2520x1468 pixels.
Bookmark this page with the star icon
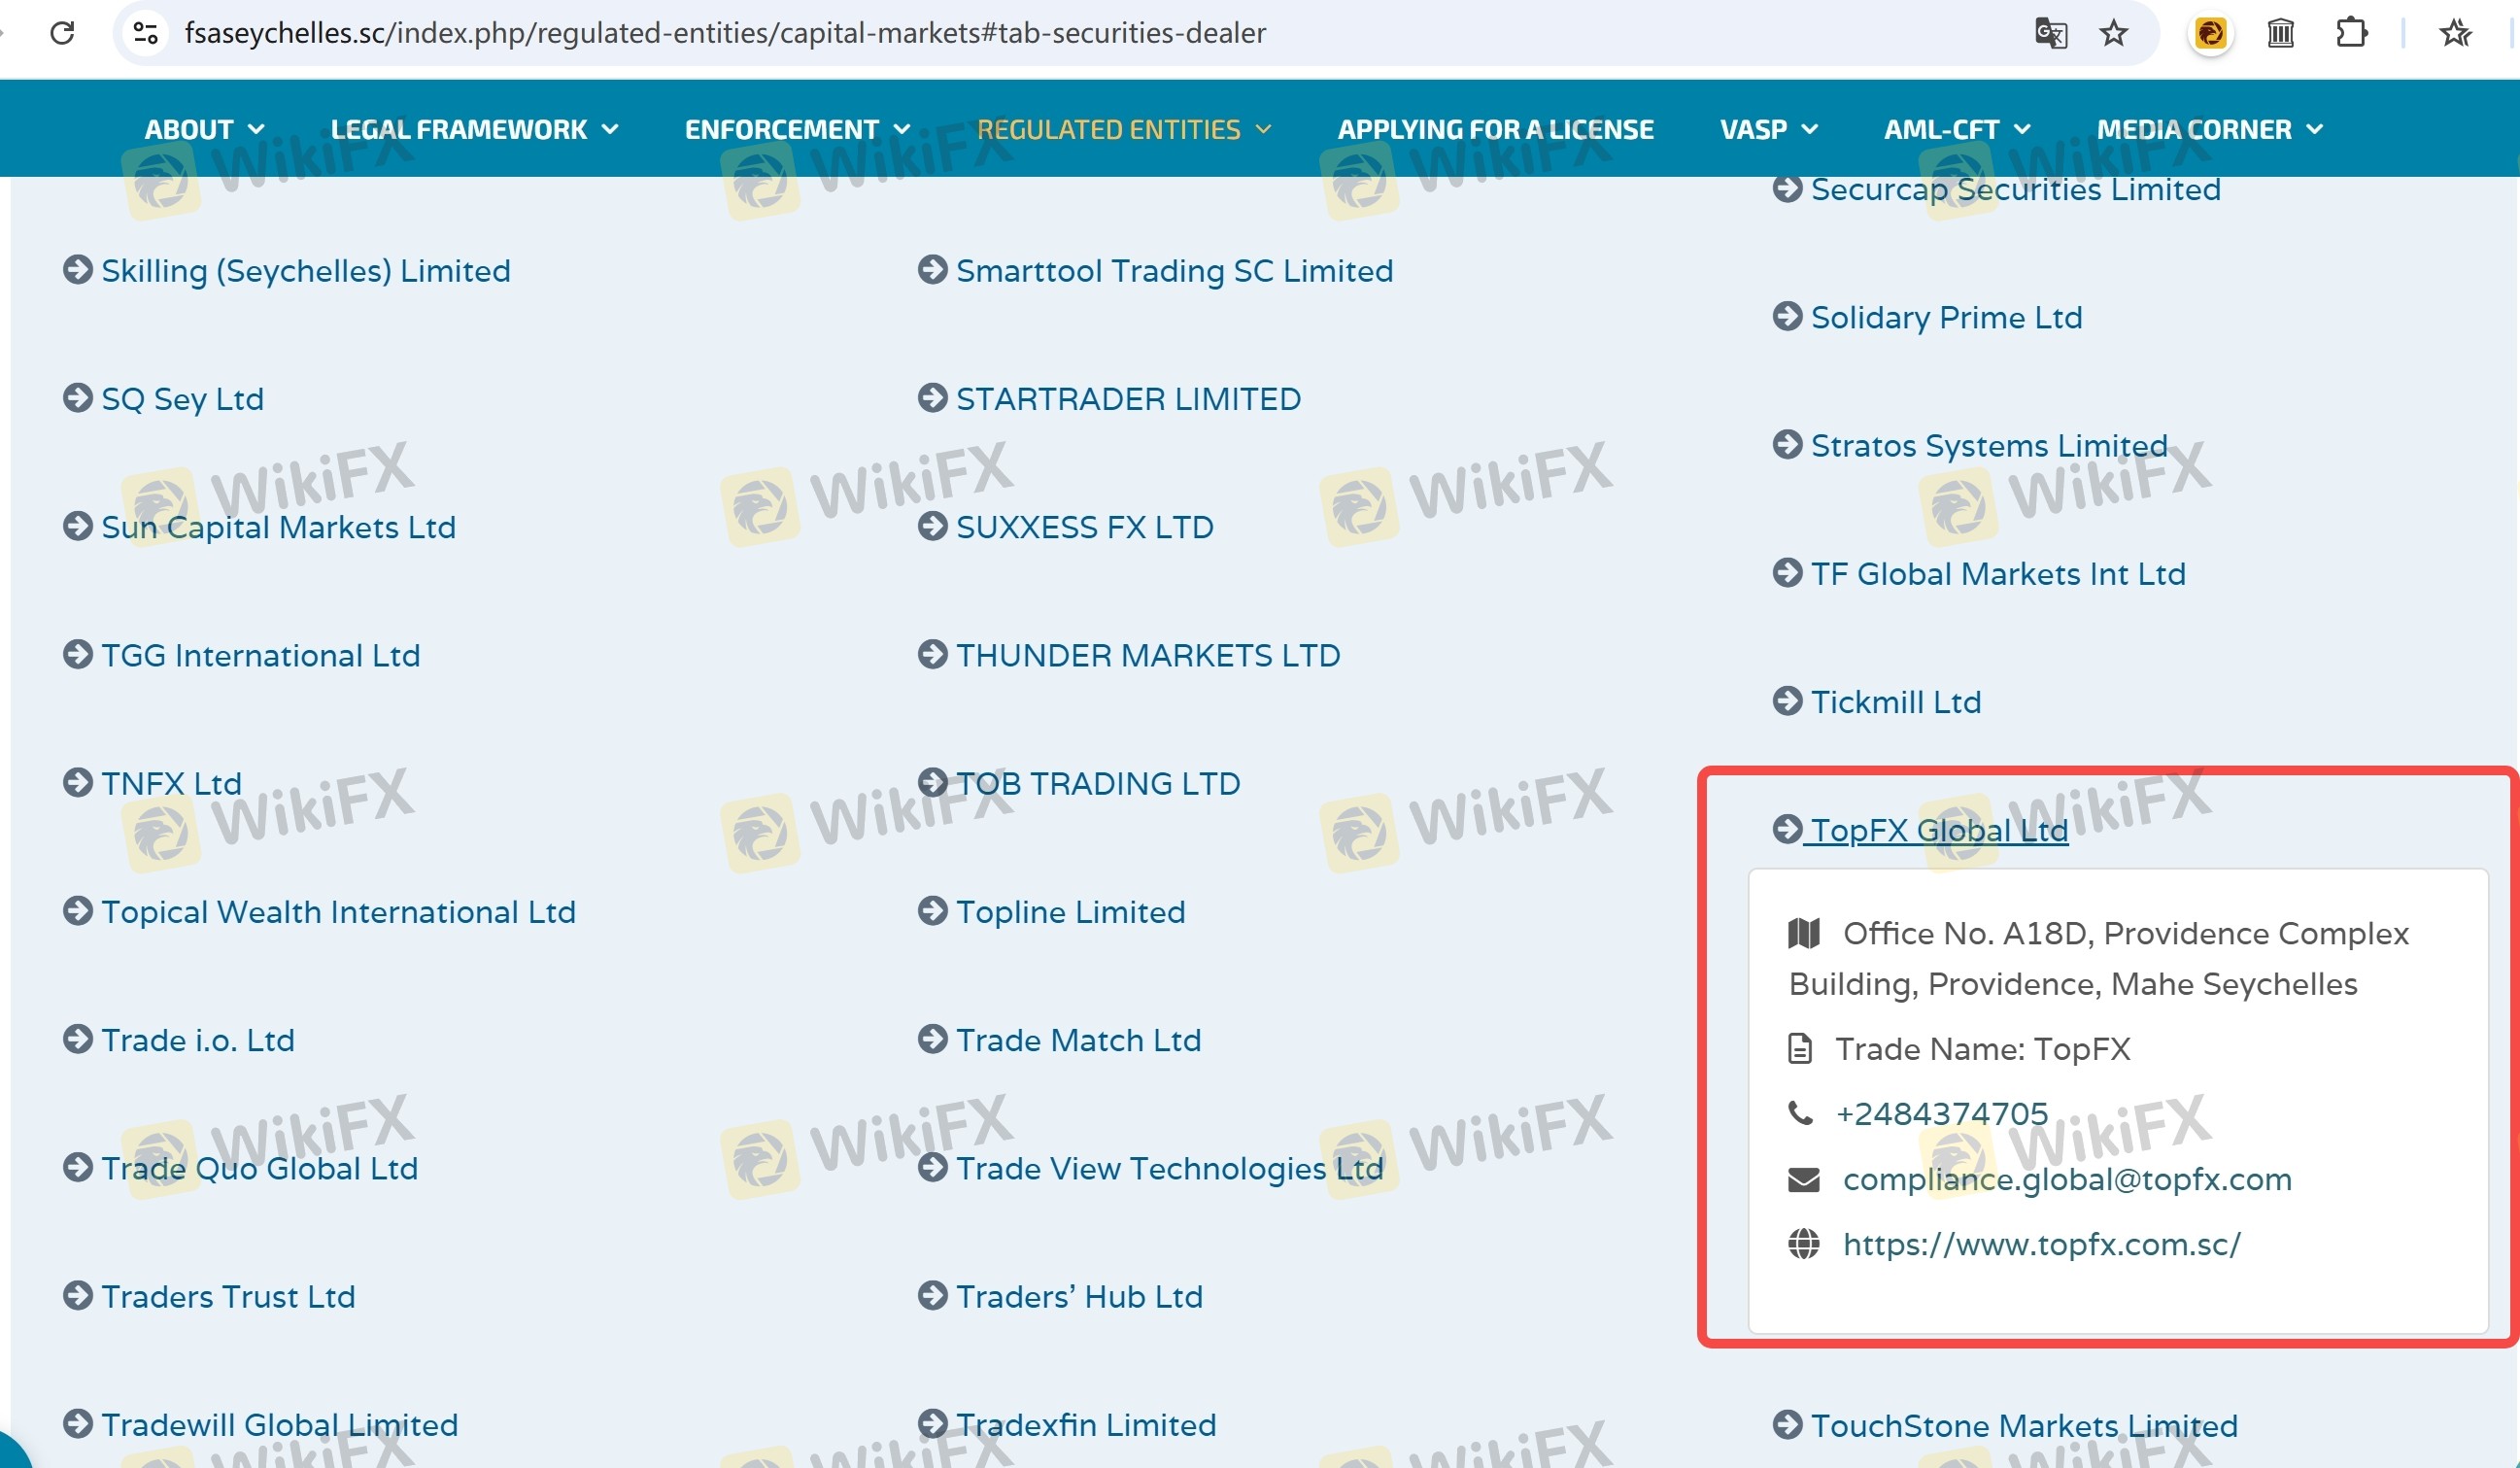[x=2113, y=33]
